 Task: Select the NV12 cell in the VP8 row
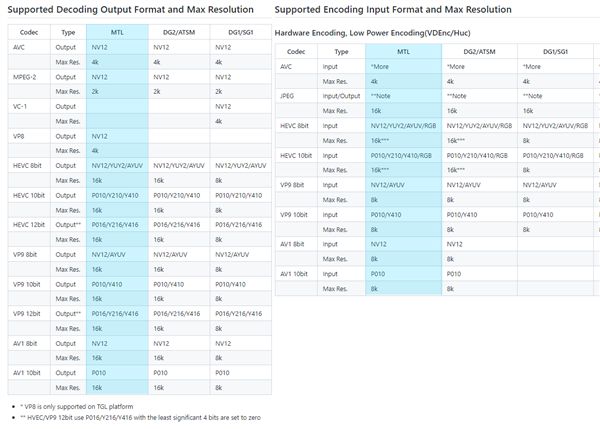100,135
